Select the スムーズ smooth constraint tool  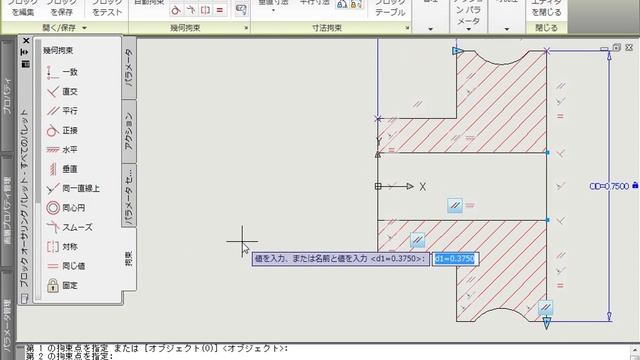tap(69, 227)
